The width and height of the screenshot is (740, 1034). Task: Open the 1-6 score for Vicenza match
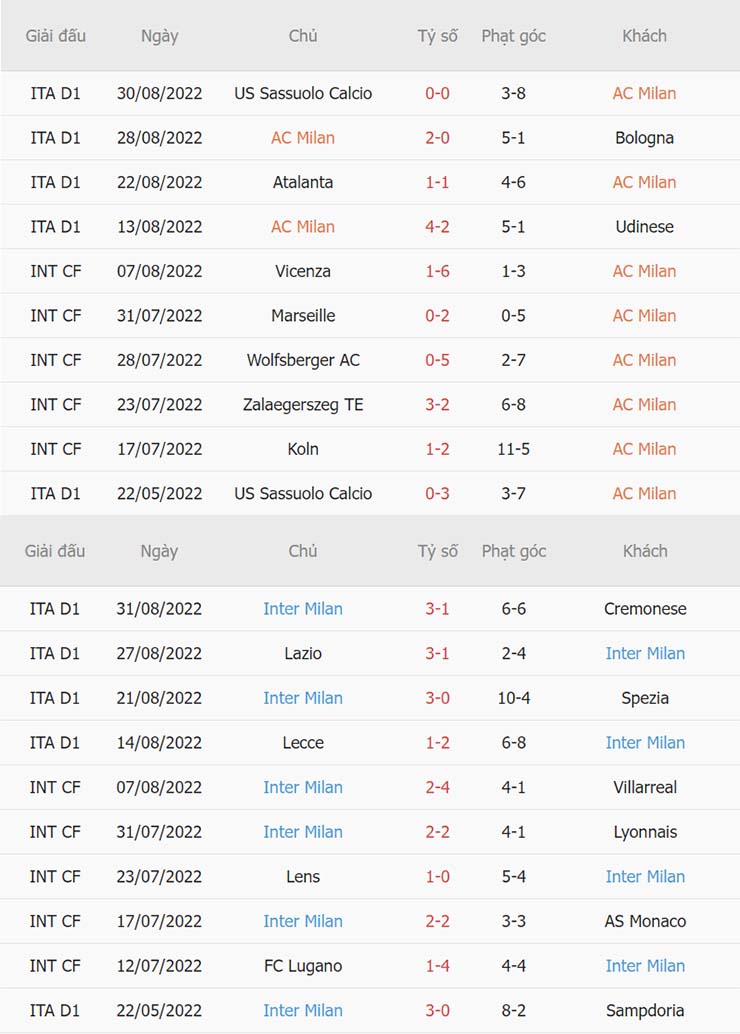[x=437, y=271]
